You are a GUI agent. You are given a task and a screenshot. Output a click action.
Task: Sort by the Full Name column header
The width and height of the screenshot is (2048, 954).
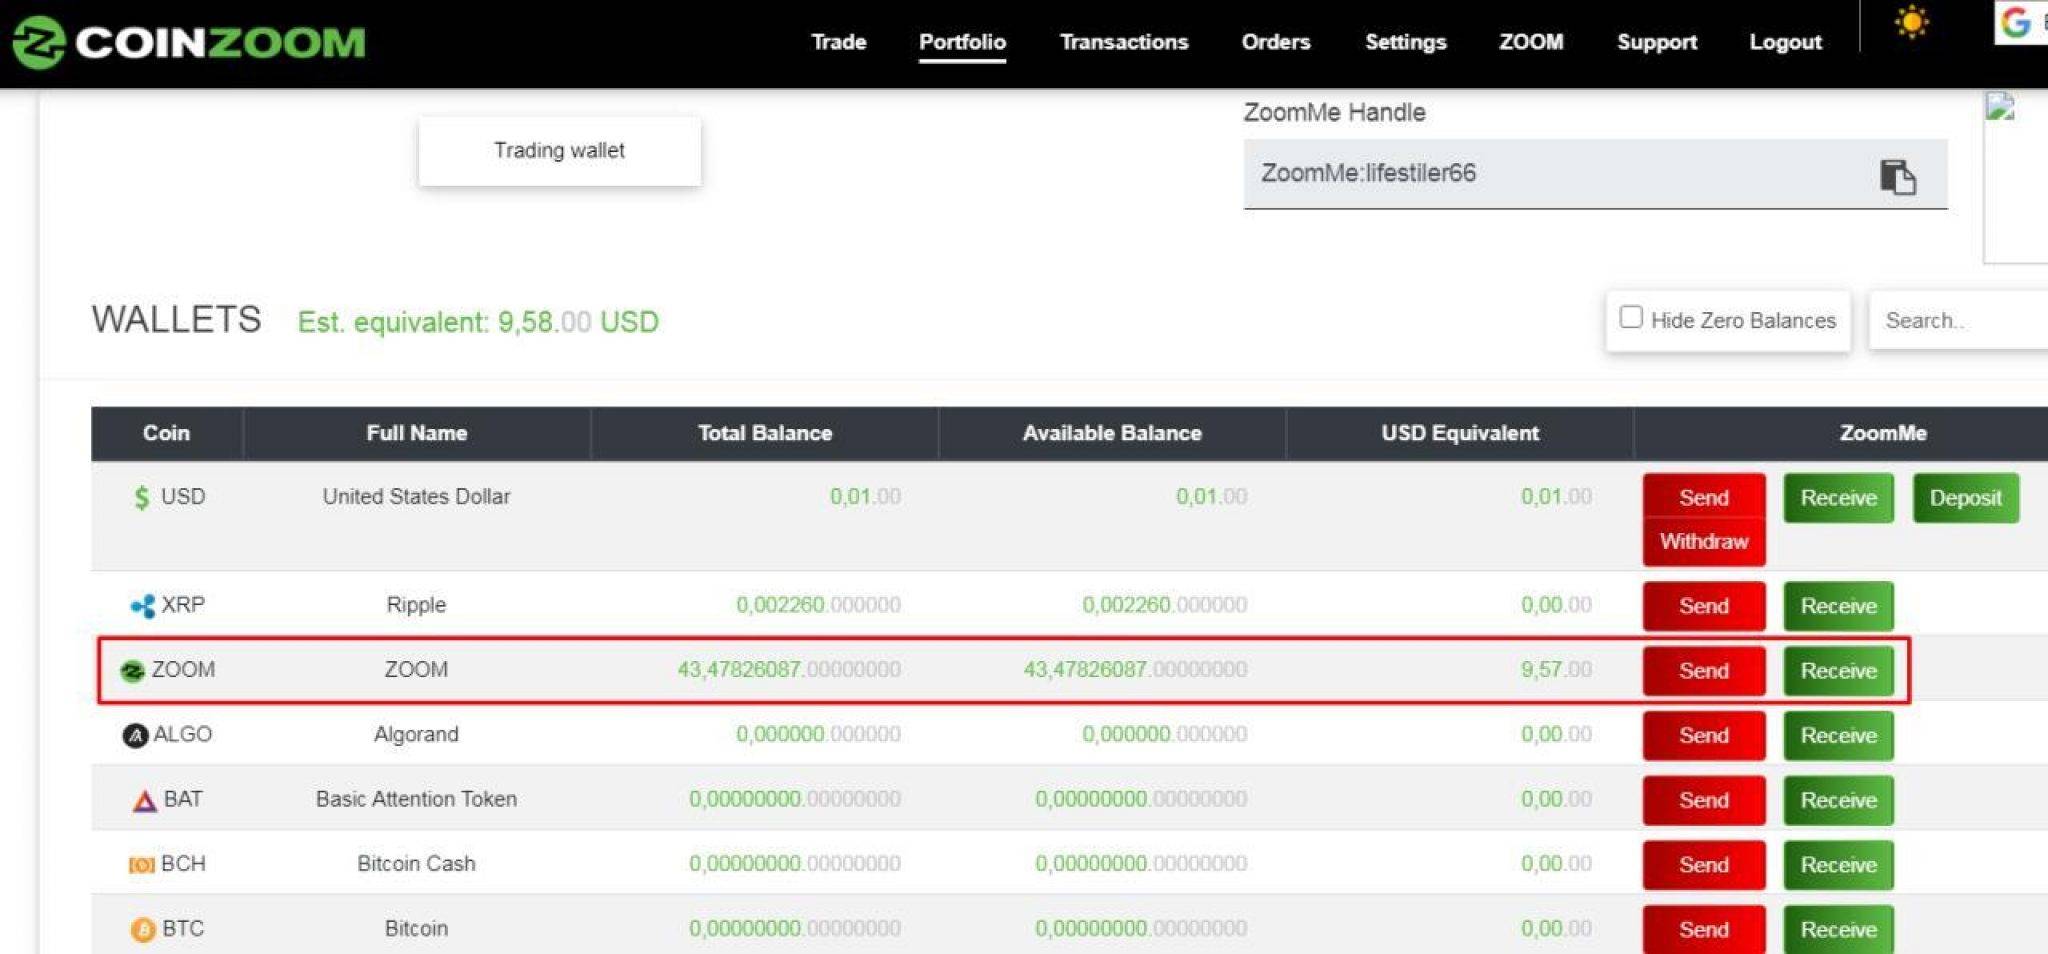[x=416, y=434]
